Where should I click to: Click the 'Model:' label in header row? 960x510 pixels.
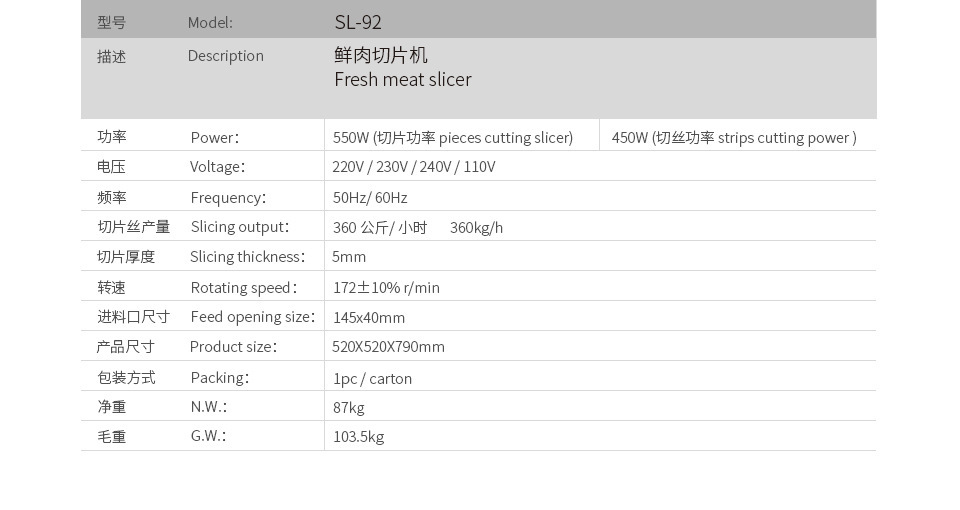pos(210,22)
